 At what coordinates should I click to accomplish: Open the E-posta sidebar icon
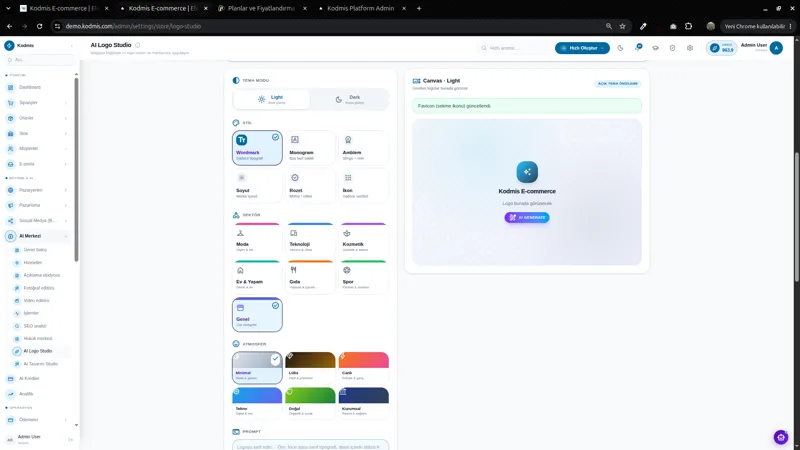pyautogui.click(x=11, y=164)
